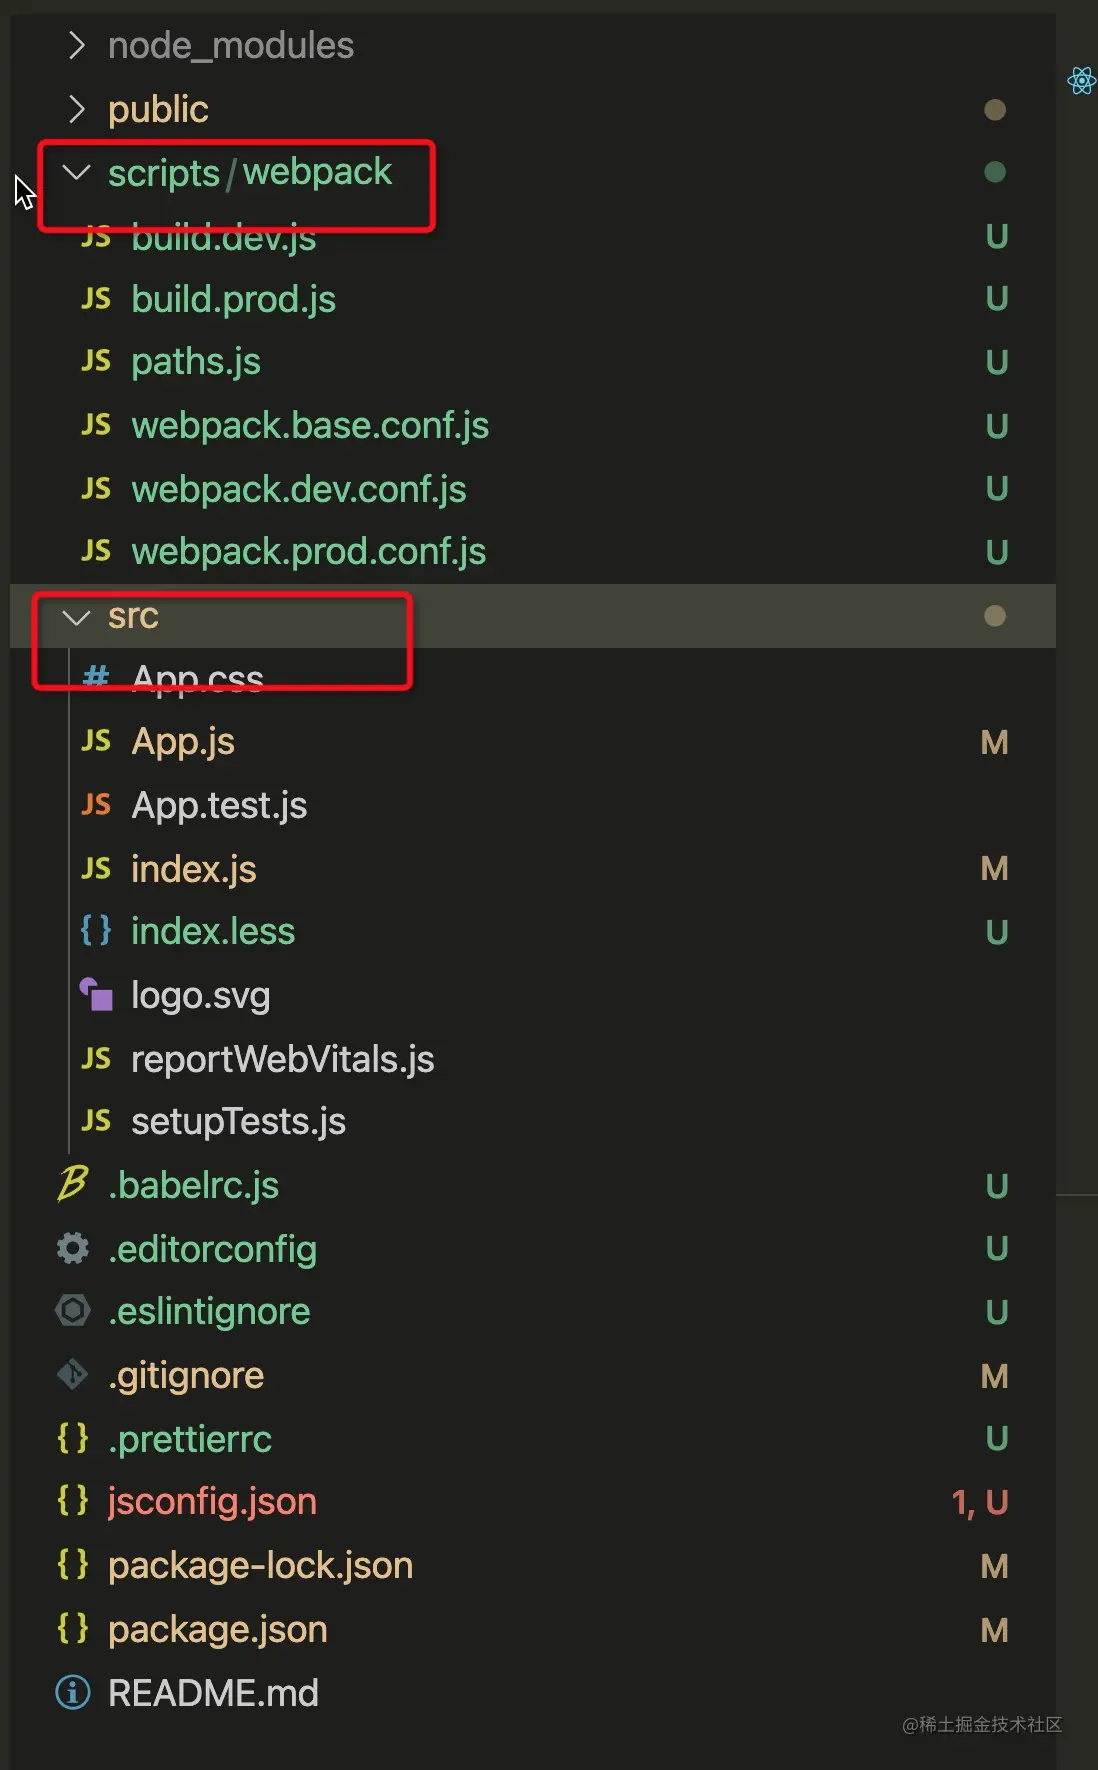
Task: Click the React atom icon at top right
Action: [x=1081, y=80]
